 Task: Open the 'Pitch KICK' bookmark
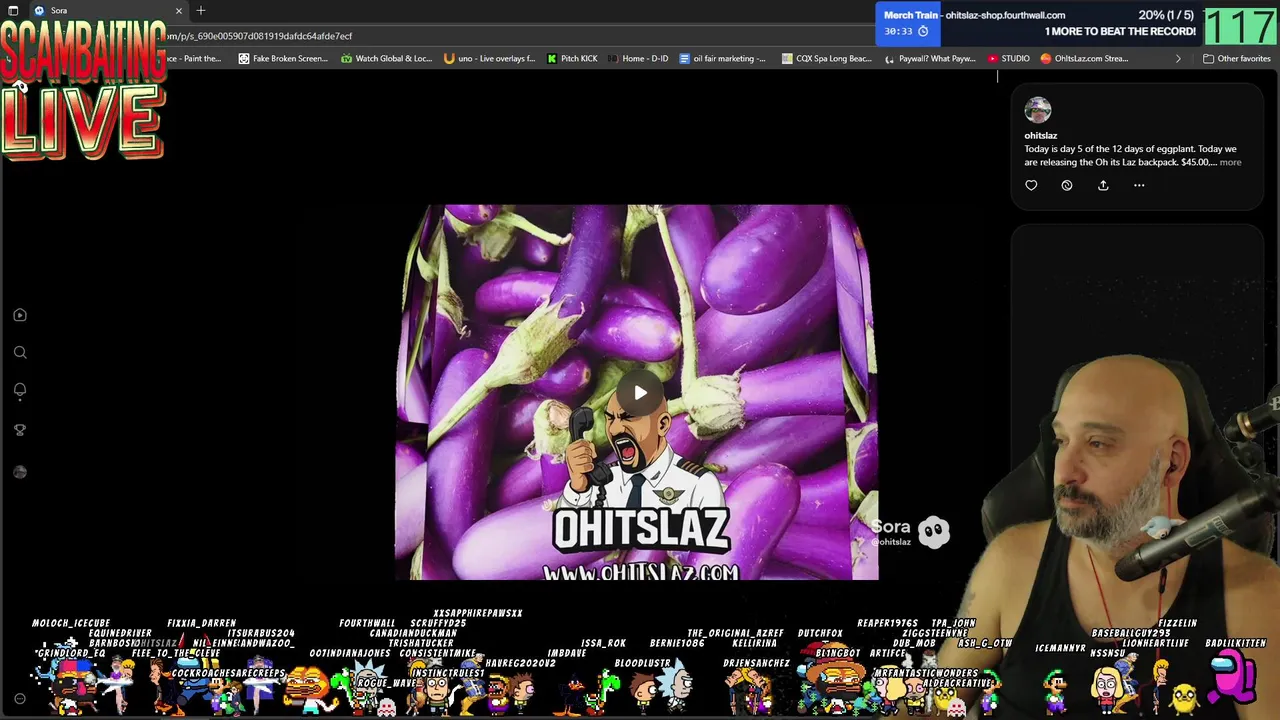(x=572, y=58)
